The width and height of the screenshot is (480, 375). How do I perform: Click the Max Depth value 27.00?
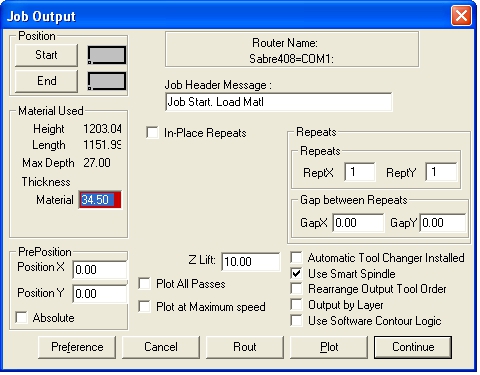point(97,163)
